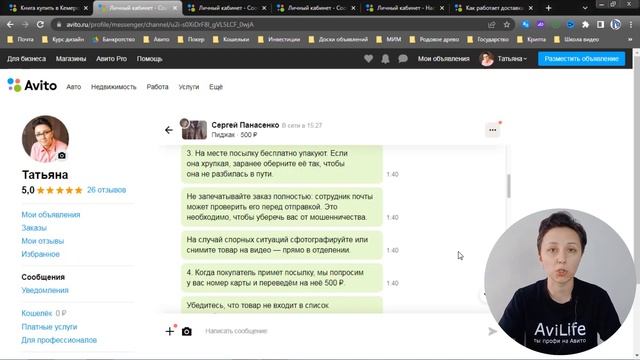Viewport: 640px width, 360px height.
Task: Focus the Написать сообщение input field
Action: [x=343, y=331]
